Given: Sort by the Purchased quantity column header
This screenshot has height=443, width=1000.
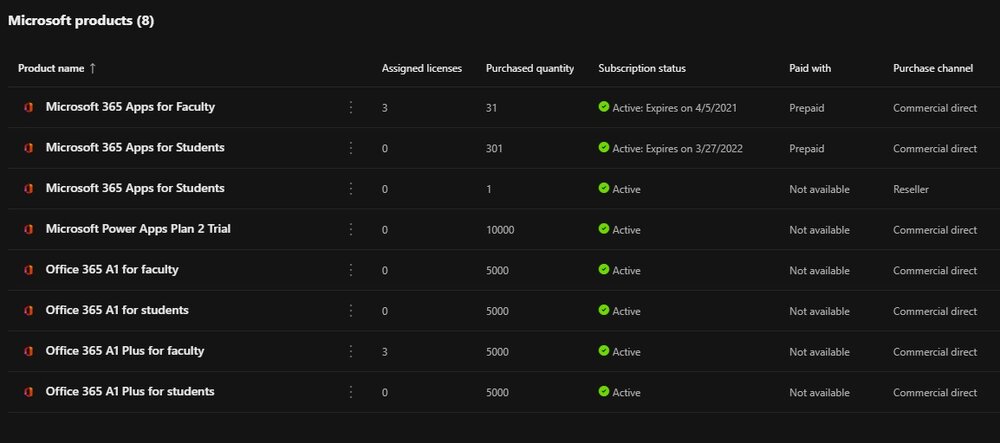Looking at the screenshot, I should [x=530, y=68].
